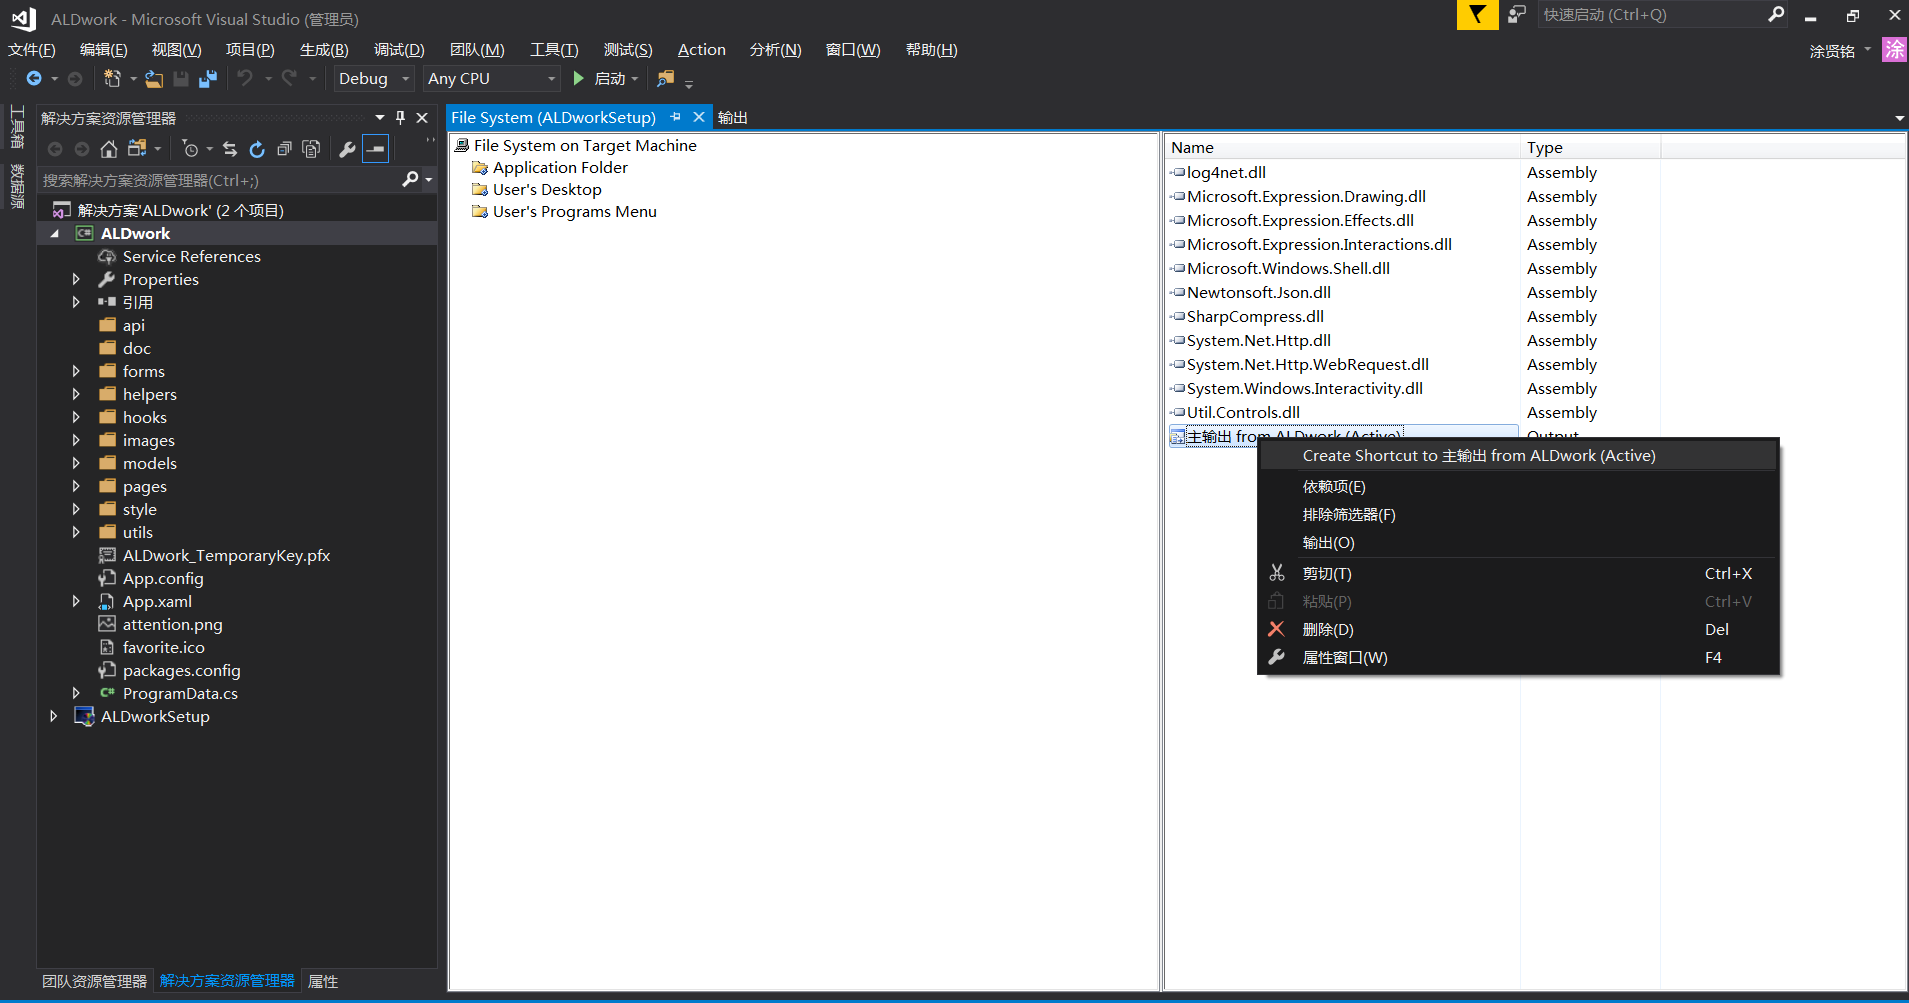Expand the Properties node
This screenshot has height=1003, width=1909.
76,279
